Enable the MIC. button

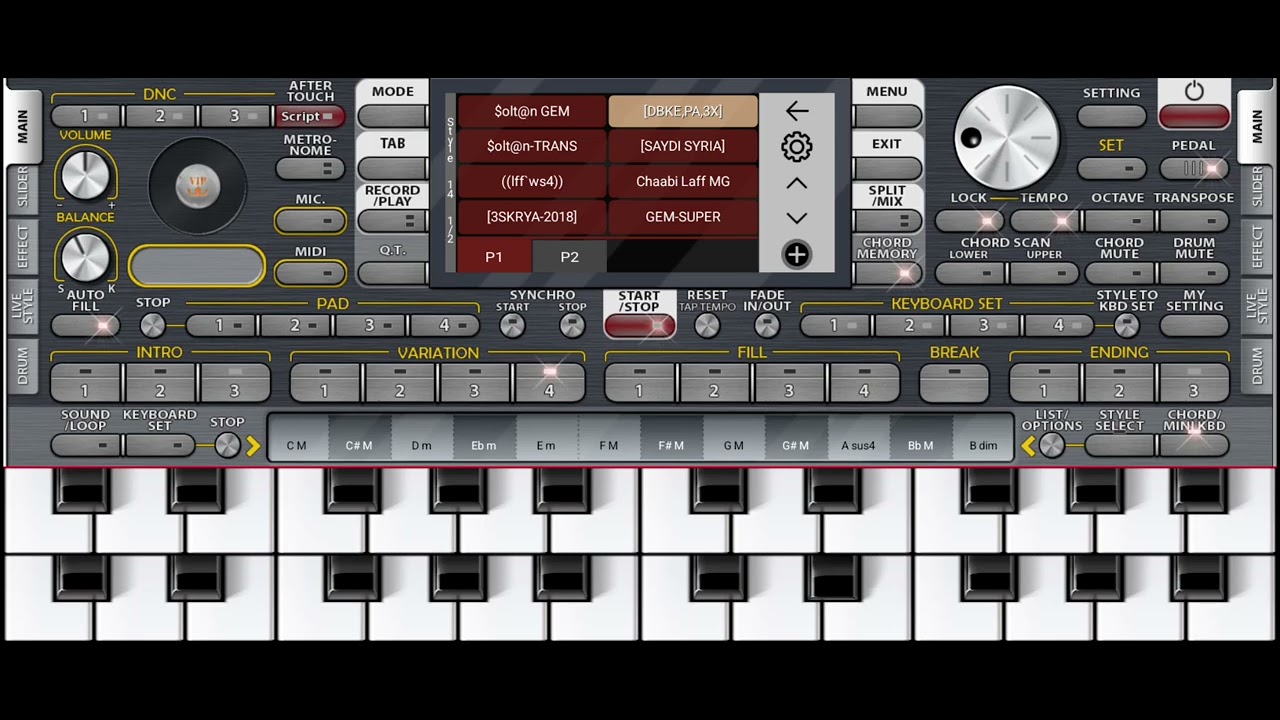[x=310, y=221]
